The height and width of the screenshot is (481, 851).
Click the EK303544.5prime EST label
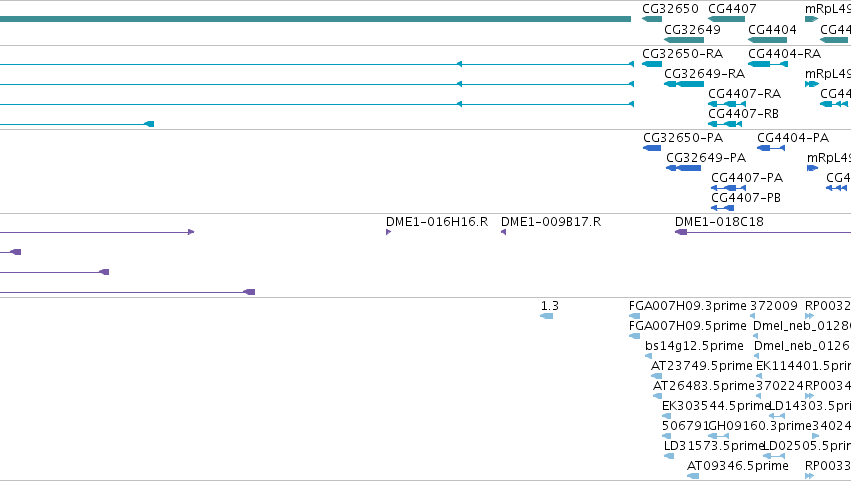pyautogui.click(x=716, y=406)
